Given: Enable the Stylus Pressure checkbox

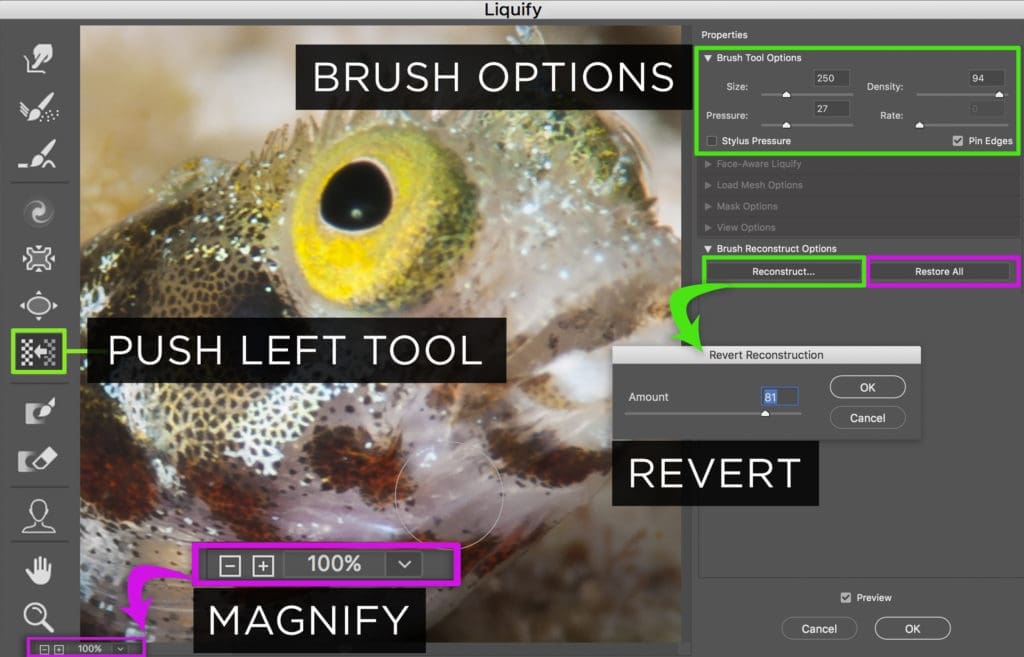Looking at the screenshot, I should 712,141.
